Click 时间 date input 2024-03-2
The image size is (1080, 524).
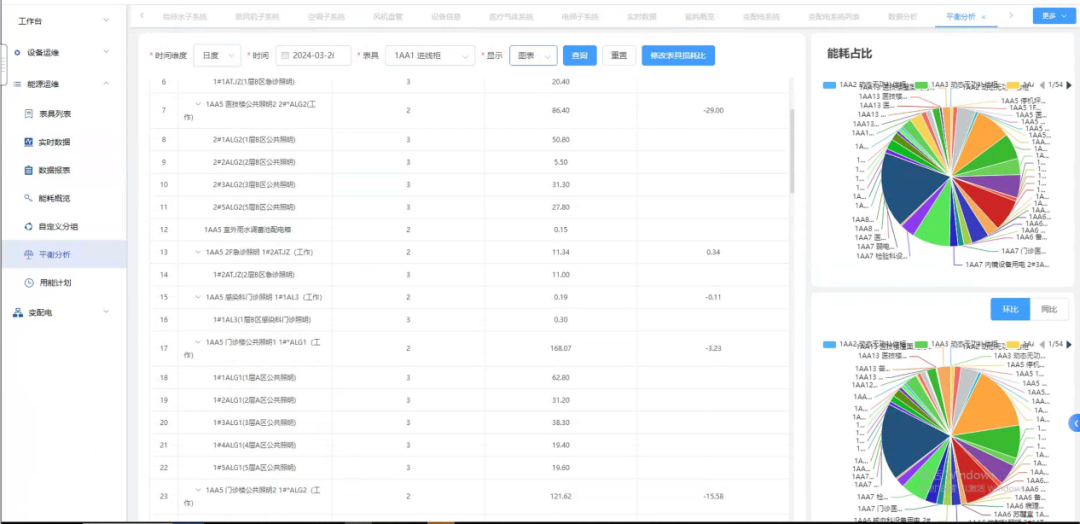click(313, 56)
